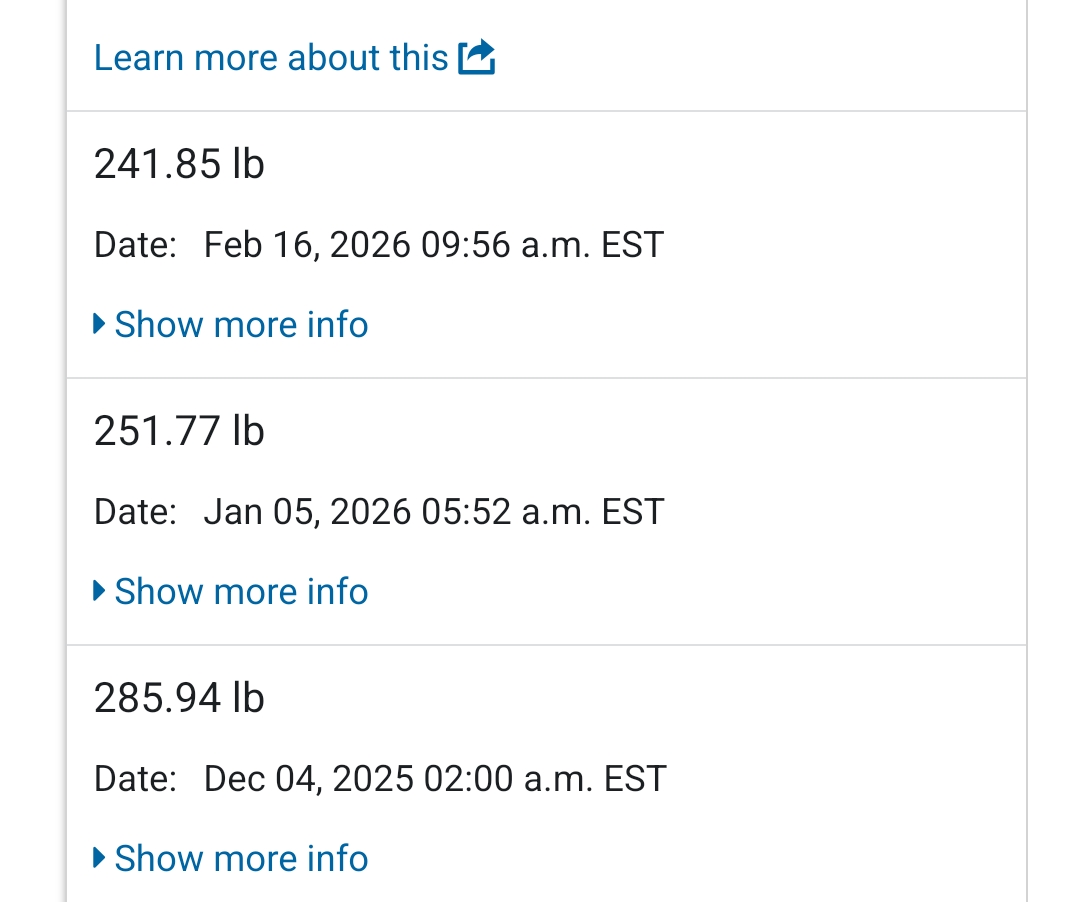Select the 241.85 lb weight value
The height and width of the screenshot is (902, 1080).
[x=179, y=164]
